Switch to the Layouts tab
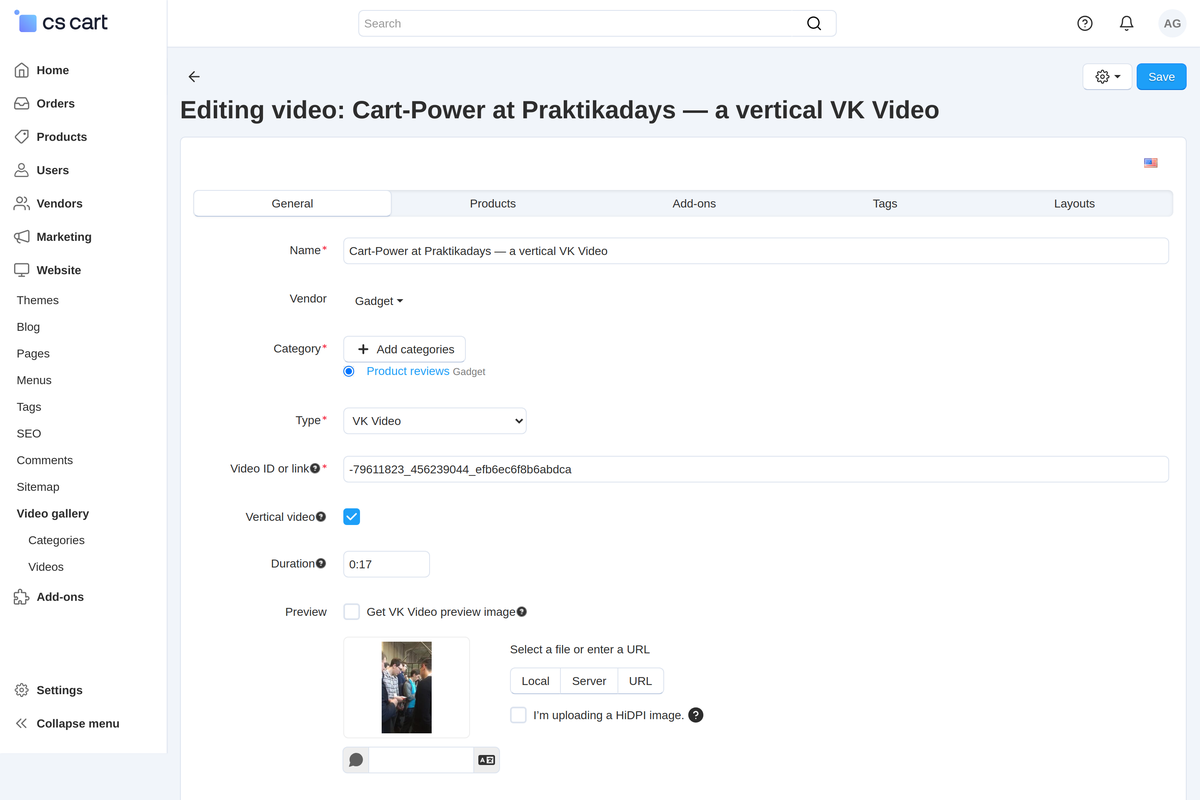 1074,203
